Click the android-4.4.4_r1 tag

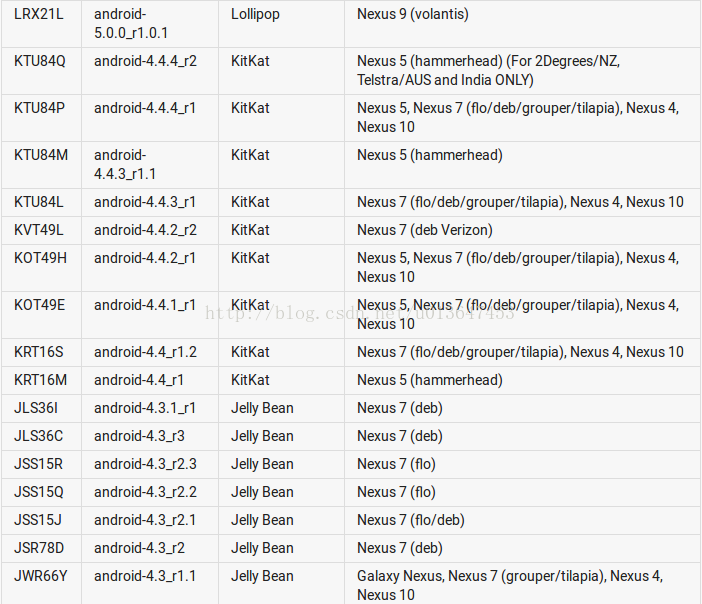coord(145,108)
